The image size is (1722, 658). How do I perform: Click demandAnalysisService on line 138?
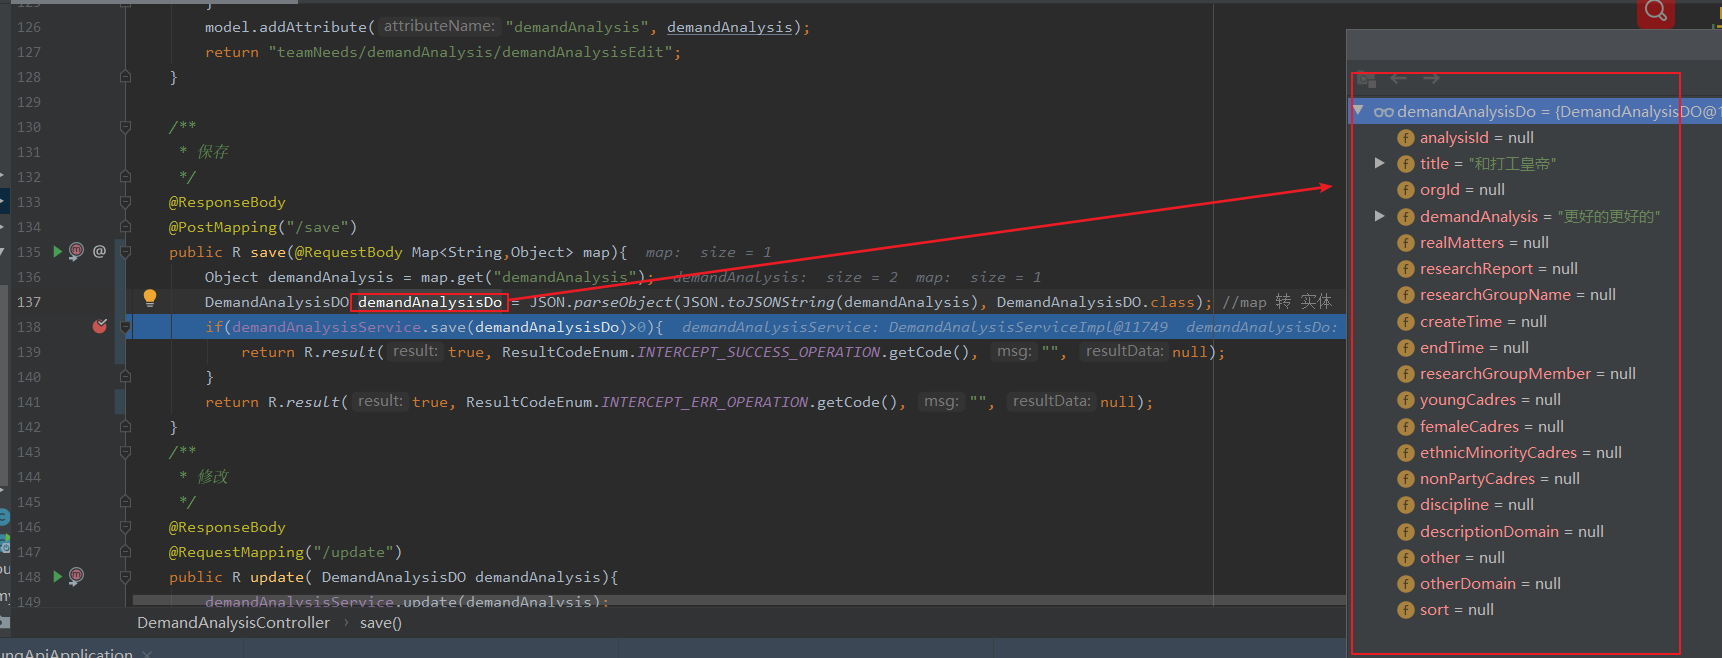pyautogui.click(x=326, y=327)
